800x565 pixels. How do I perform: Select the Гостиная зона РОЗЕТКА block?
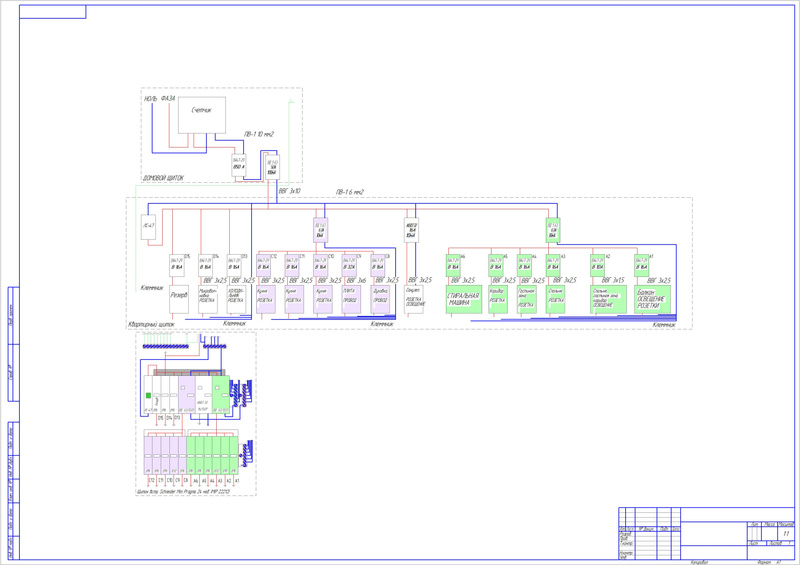click(x=527, y=299)
